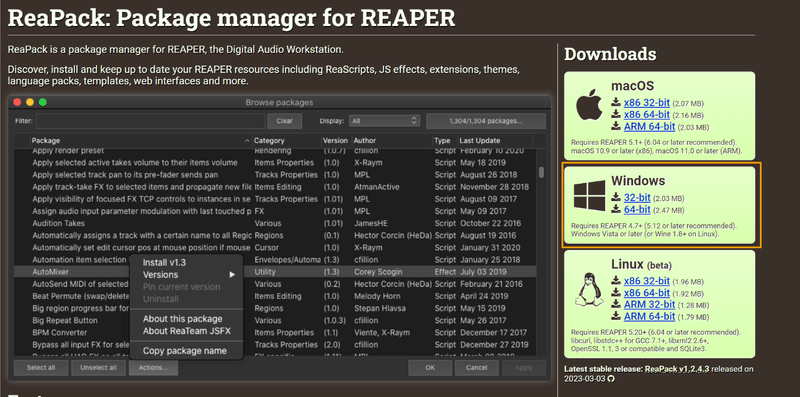The image size is (800, 397).
Task: Toggle sort arrow on Package column header
Action: (247, 140)
